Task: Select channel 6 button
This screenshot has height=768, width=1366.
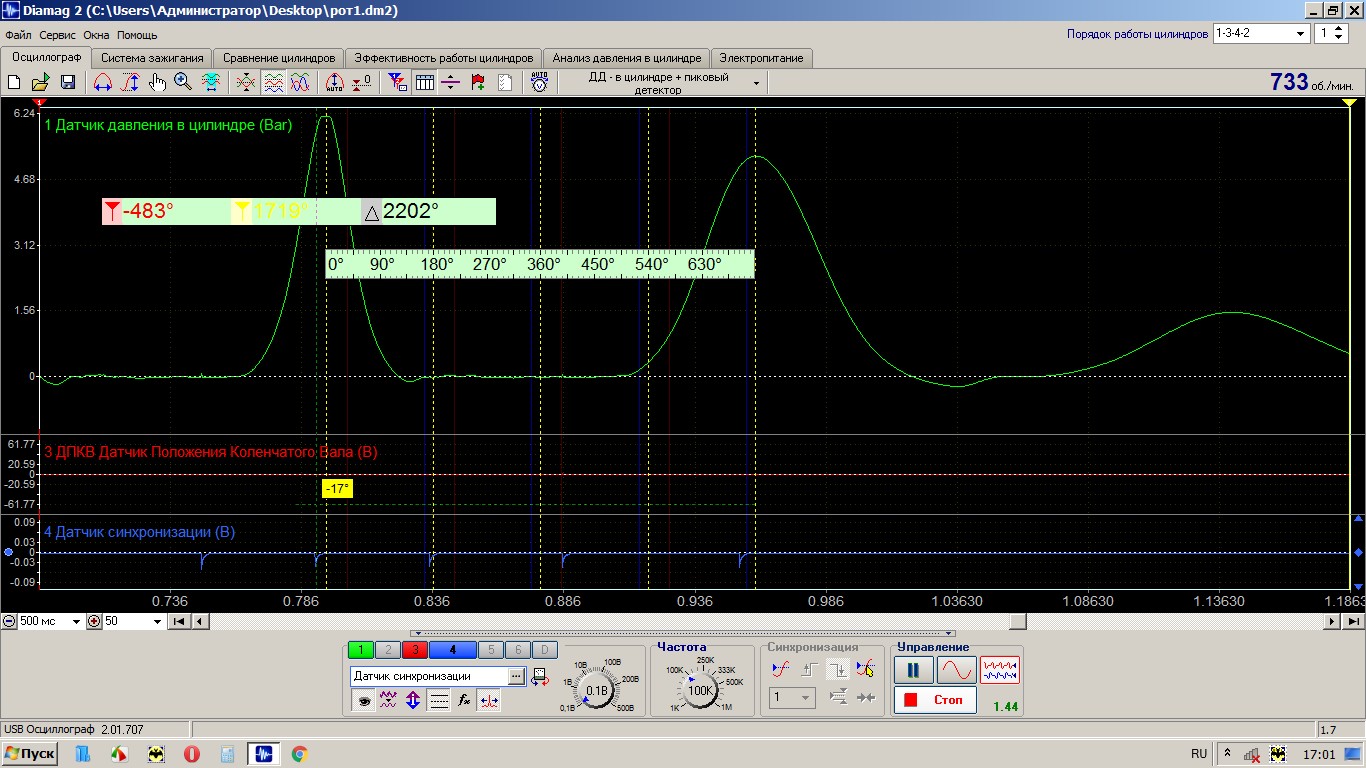Action: click(517, 650)
